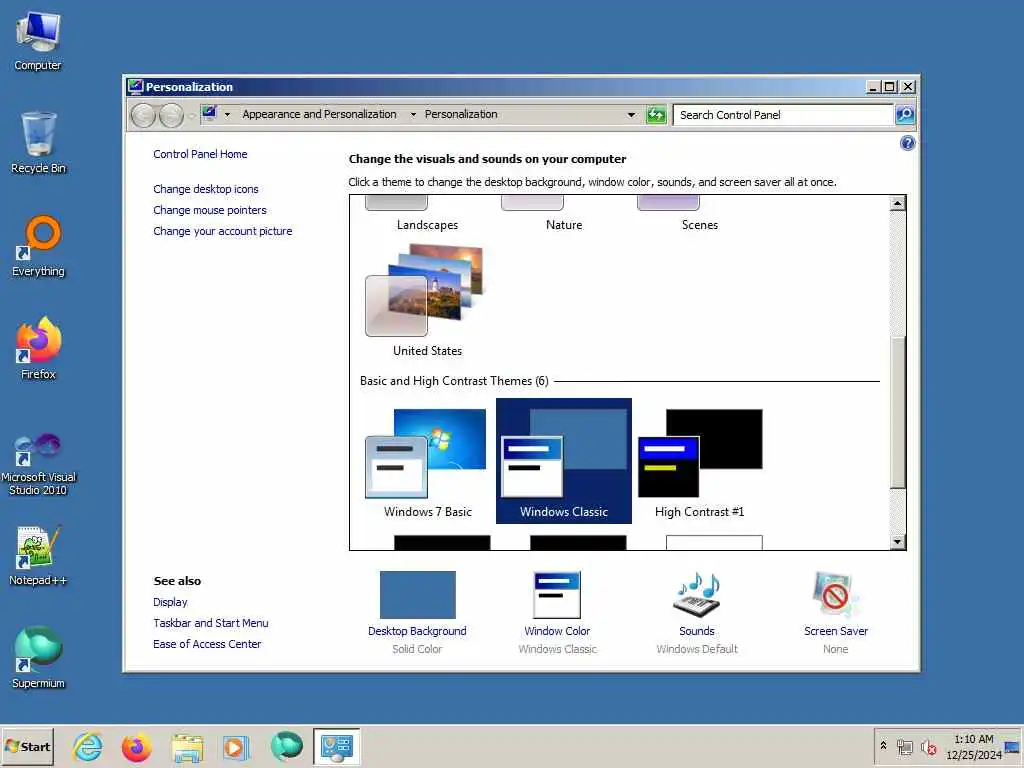Viewport: 1024px width, 768px height.
Task: Go forward with the Forward arrow button
Action: coord(171,116)
